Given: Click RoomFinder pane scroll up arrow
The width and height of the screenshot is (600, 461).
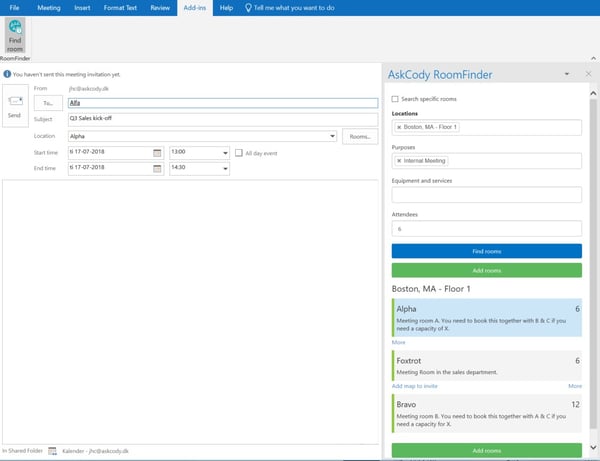Looking at the screenshot, I should (x=593, y=93).
